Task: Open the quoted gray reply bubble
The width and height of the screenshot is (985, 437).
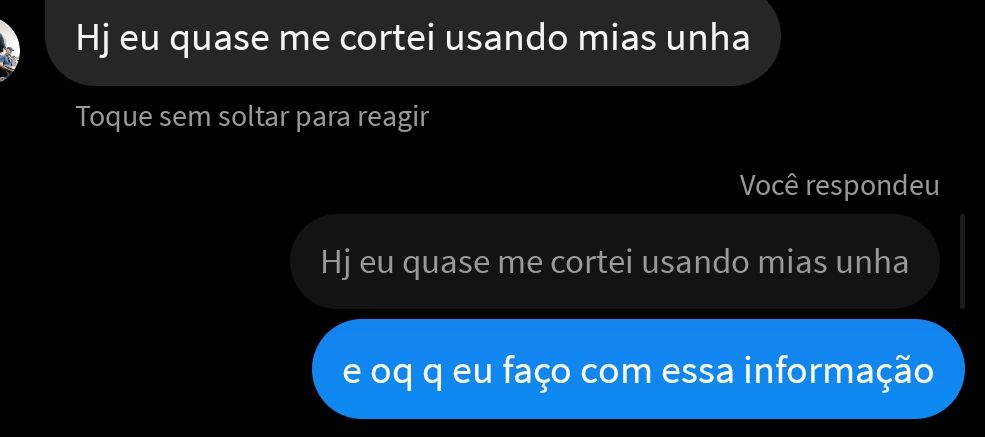Action: click(615, 262)
